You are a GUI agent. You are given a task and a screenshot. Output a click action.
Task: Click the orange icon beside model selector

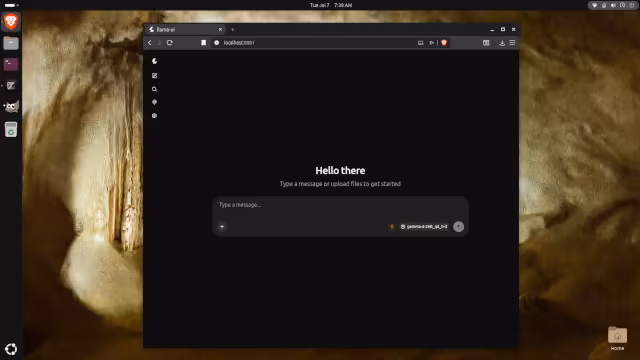pyautogui.click(x=392, y=227)
